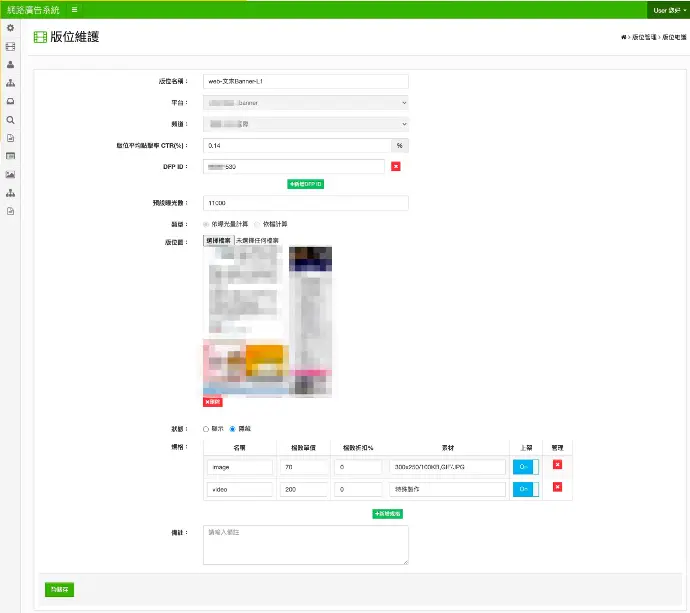Open the 平台 platform dropdown
690x613 pixels.
(x=305, y=102)
